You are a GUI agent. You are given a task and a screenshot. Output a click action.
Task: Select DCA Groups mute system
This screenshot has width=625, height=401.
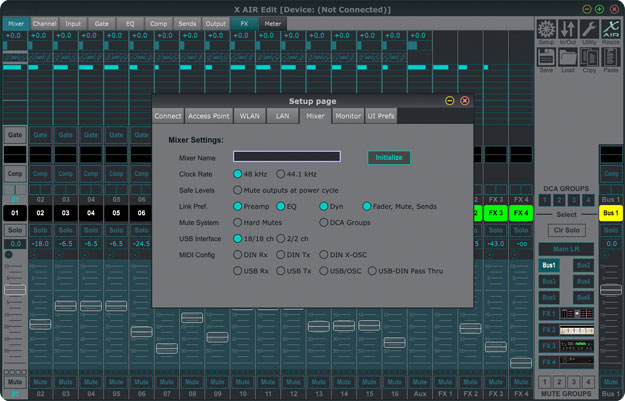tap(324, 222)
